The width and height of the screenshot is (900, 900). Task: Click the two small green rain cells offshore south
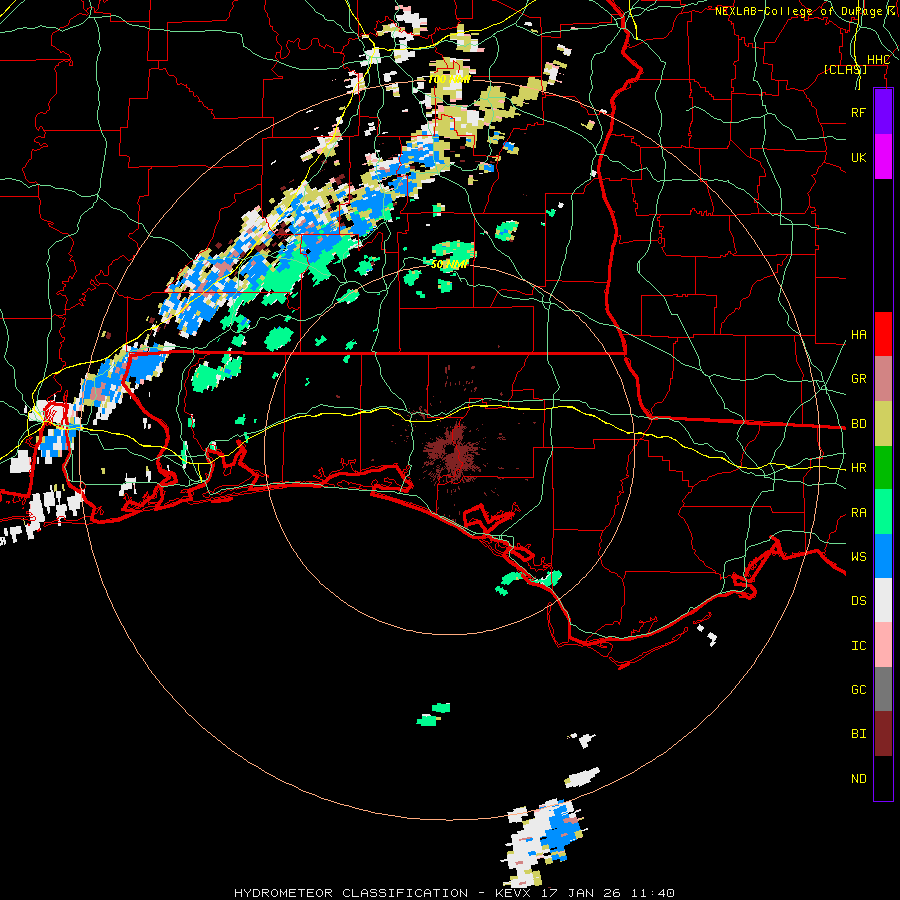click(x=433, y=714)
